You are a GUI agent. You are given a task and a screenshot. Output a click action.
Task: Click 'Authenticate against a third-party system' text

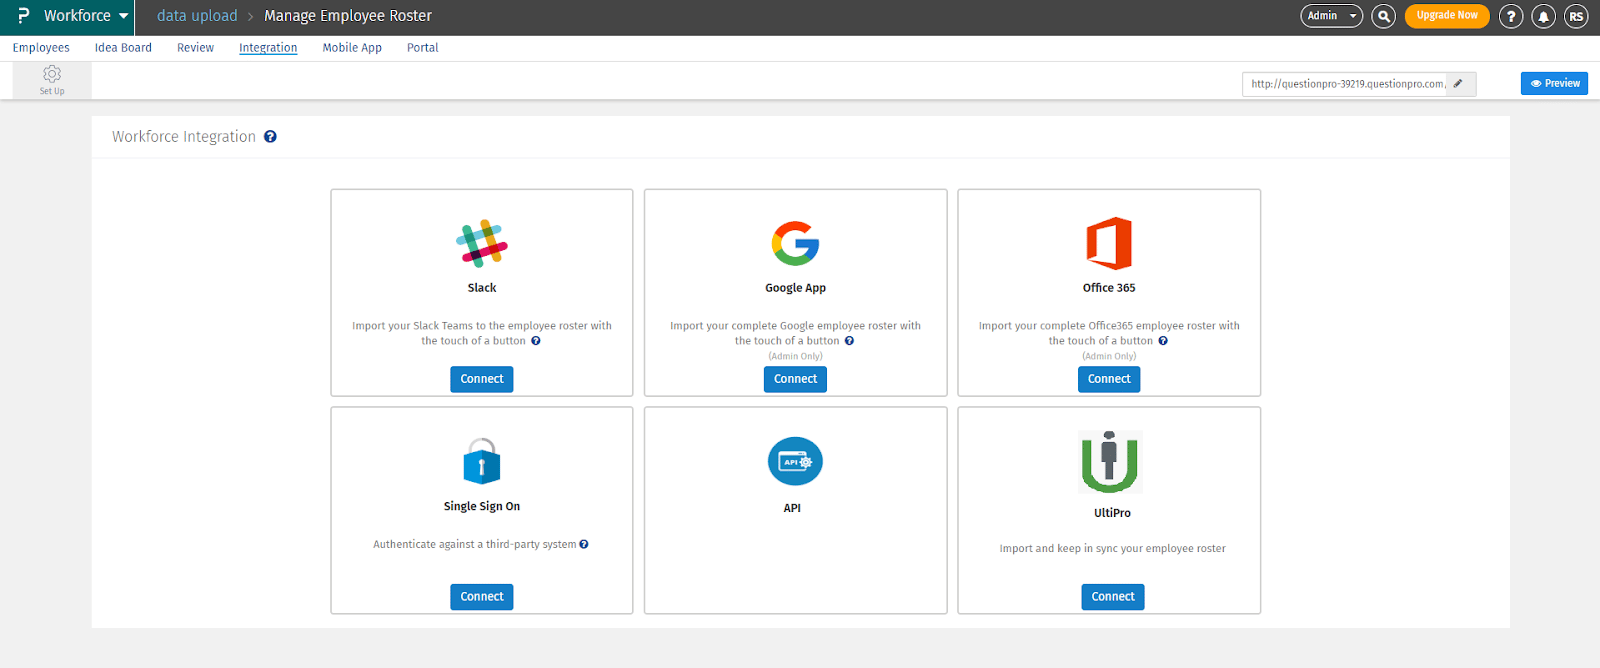coord(475,545)
